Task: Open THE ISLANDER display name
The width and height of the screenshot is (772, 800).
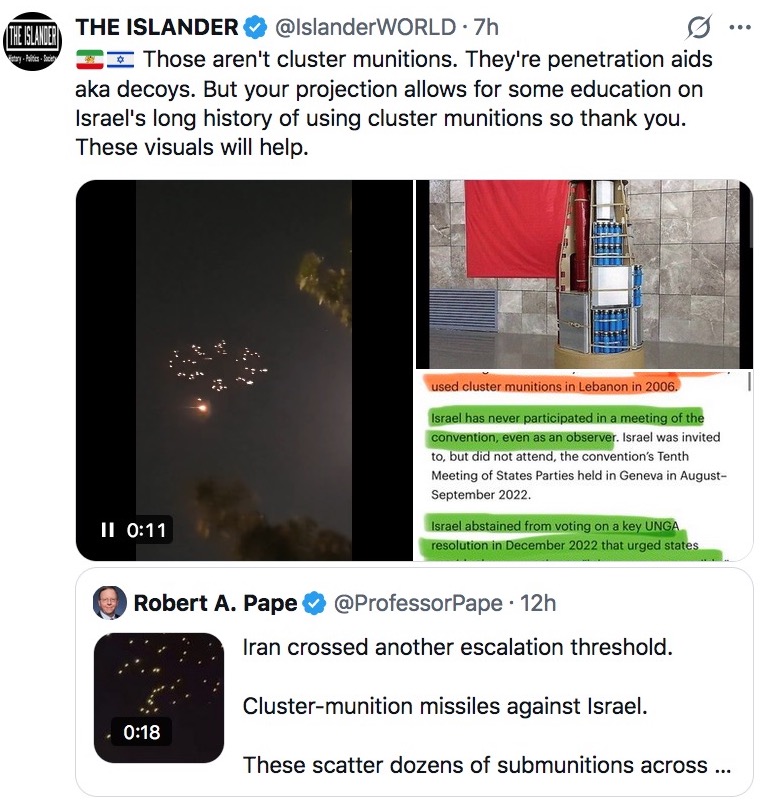Action: point(157,27)
